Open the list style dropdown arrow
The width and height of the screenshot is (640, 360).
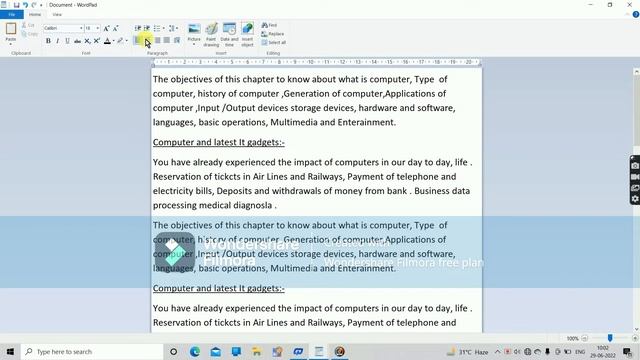pos(164,28)
